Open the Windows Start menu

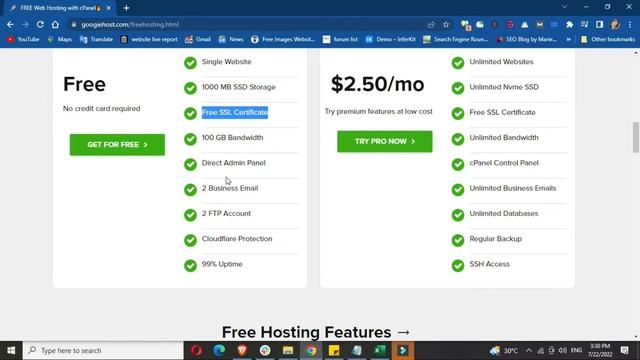click(x=11, y=350)
